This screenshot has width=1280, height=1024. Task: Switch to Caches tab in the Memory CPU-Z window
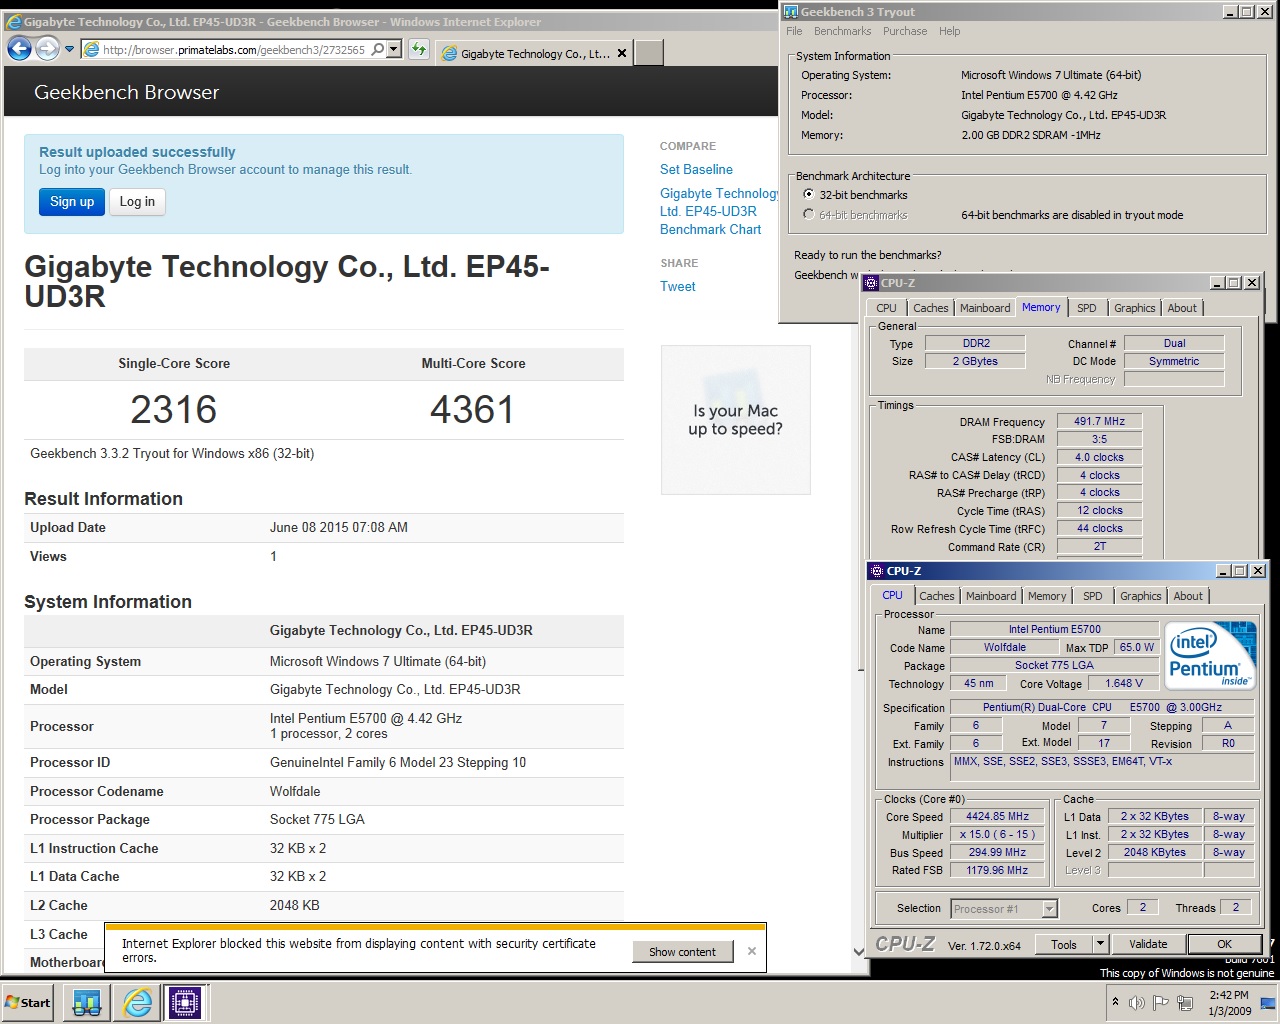tap(930, 308)
